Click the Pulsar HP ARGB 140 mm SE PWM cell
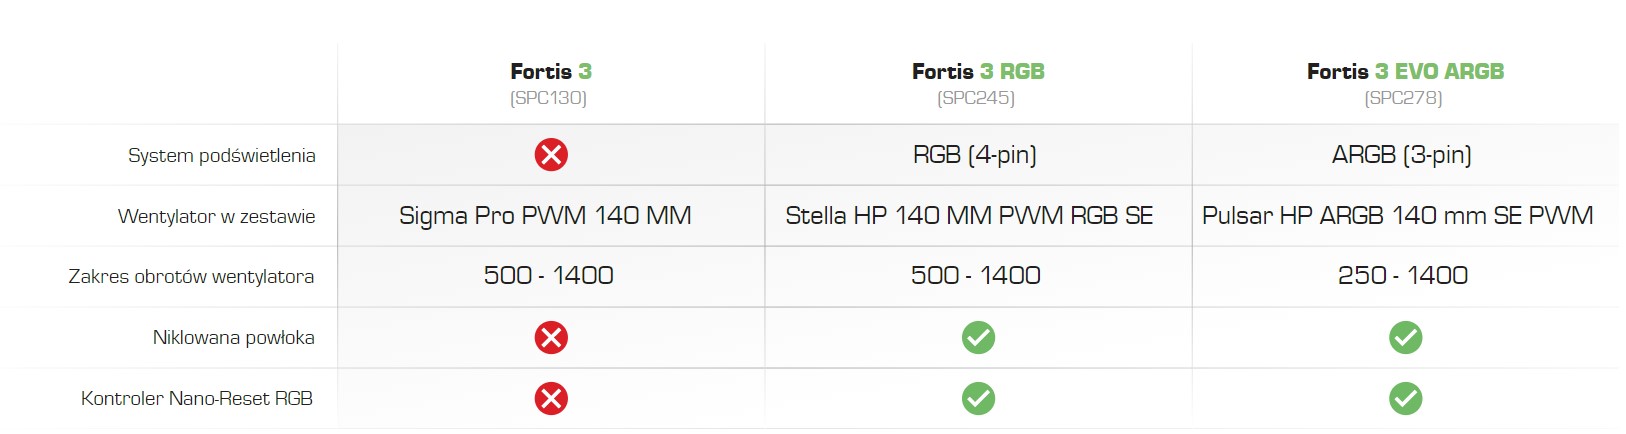1626x434 pixels. click(1397, 215)
